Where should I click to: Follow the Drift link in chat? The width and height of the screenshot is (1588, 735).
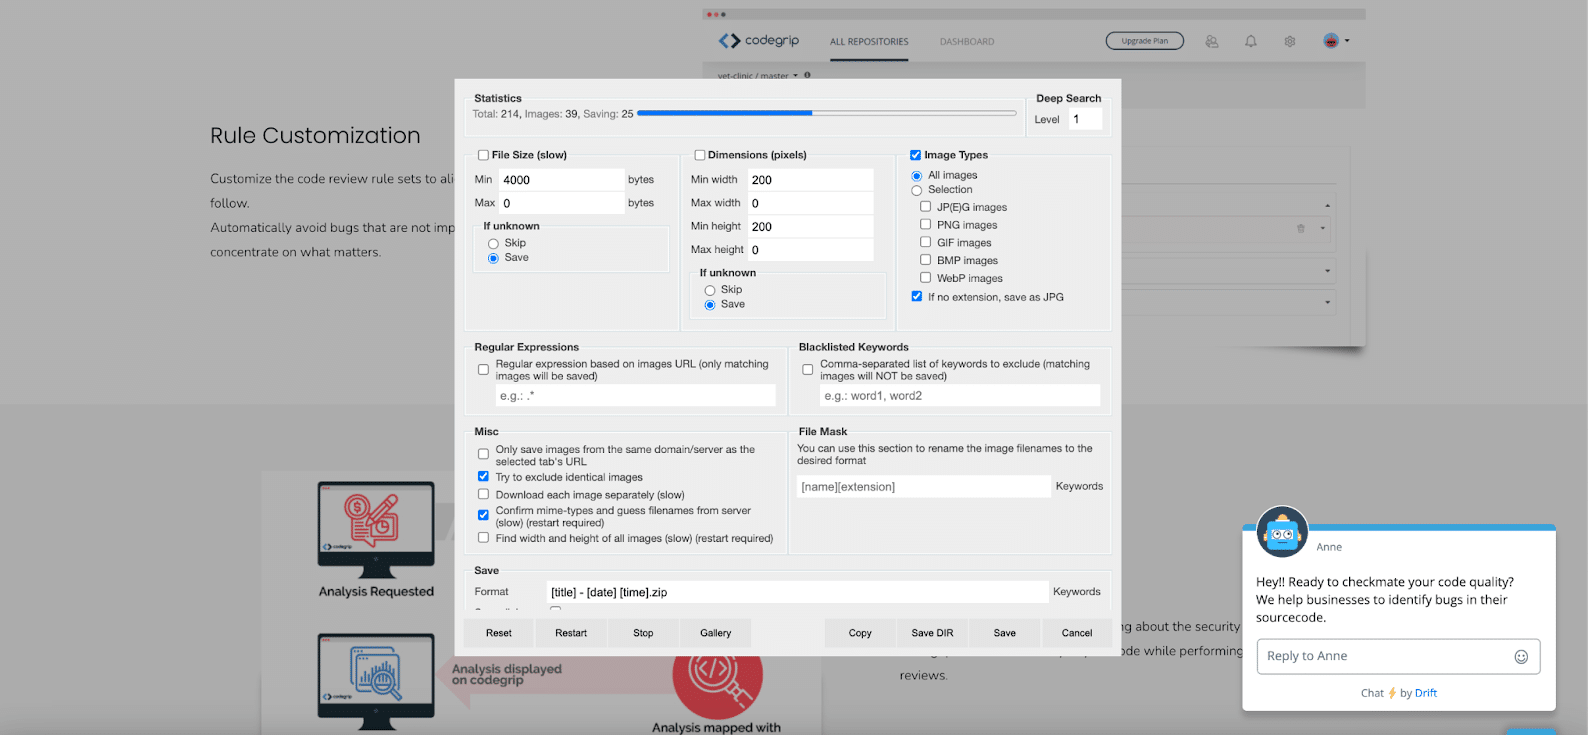(x=1426, y=693)
